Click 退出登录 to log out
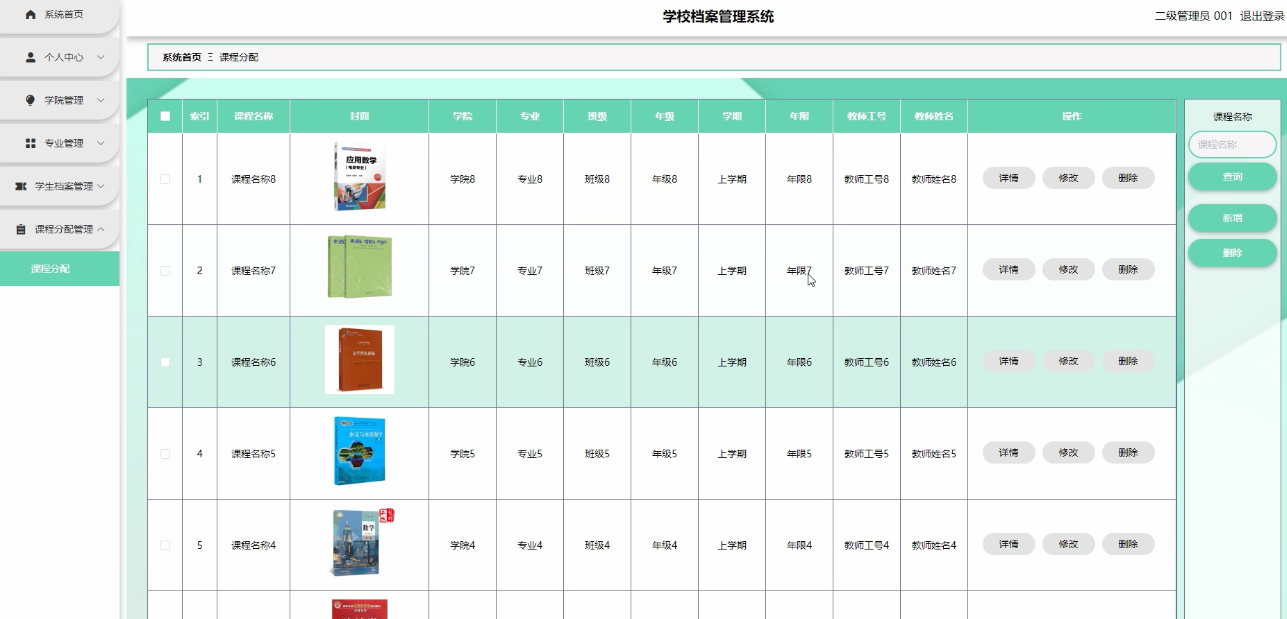 click(x=1262, y=16)
